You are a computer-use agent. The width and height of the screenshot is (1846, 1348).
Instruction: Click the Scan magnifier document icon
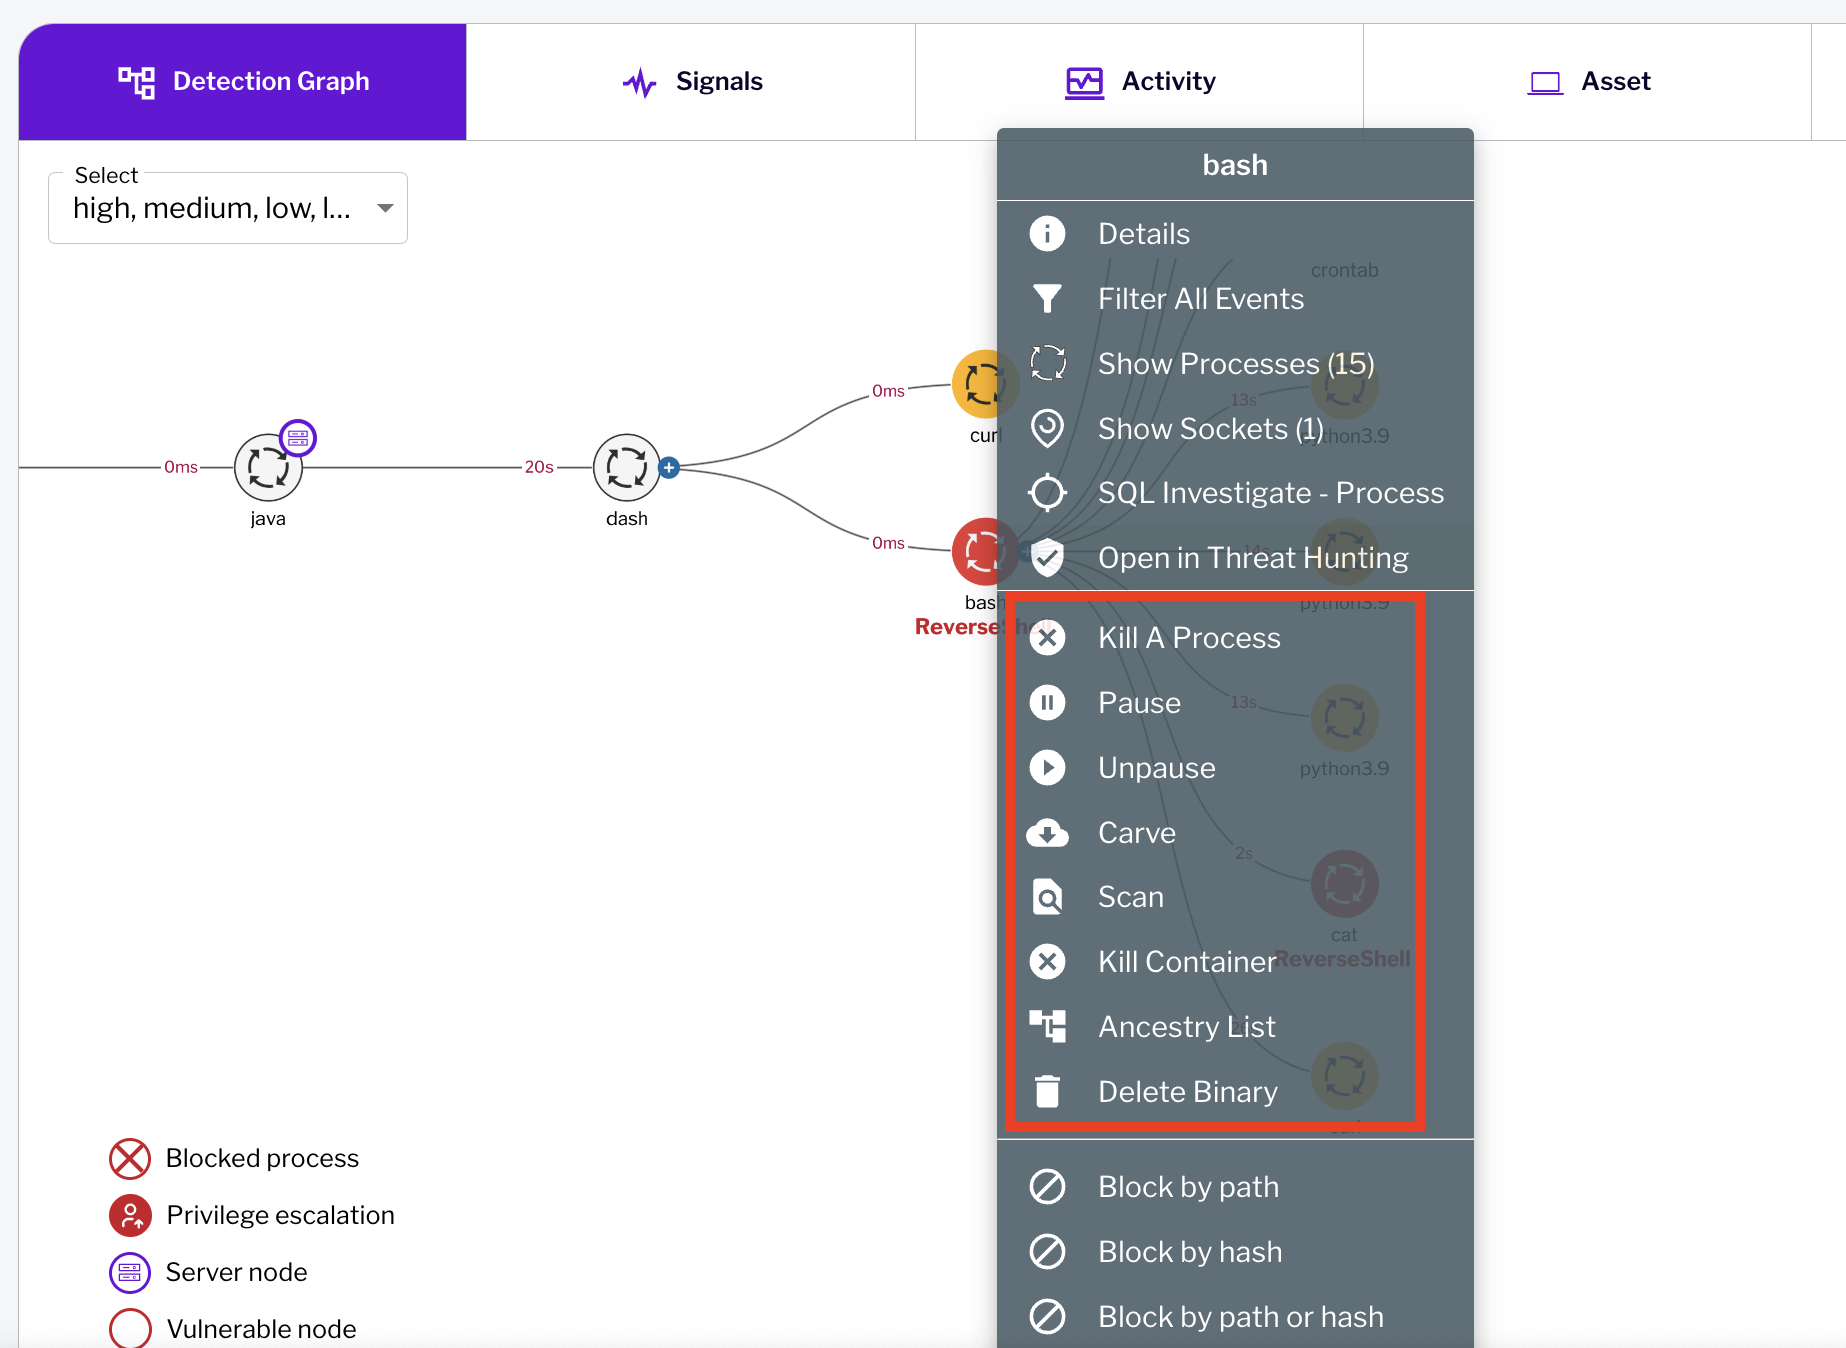(1047, 897)
